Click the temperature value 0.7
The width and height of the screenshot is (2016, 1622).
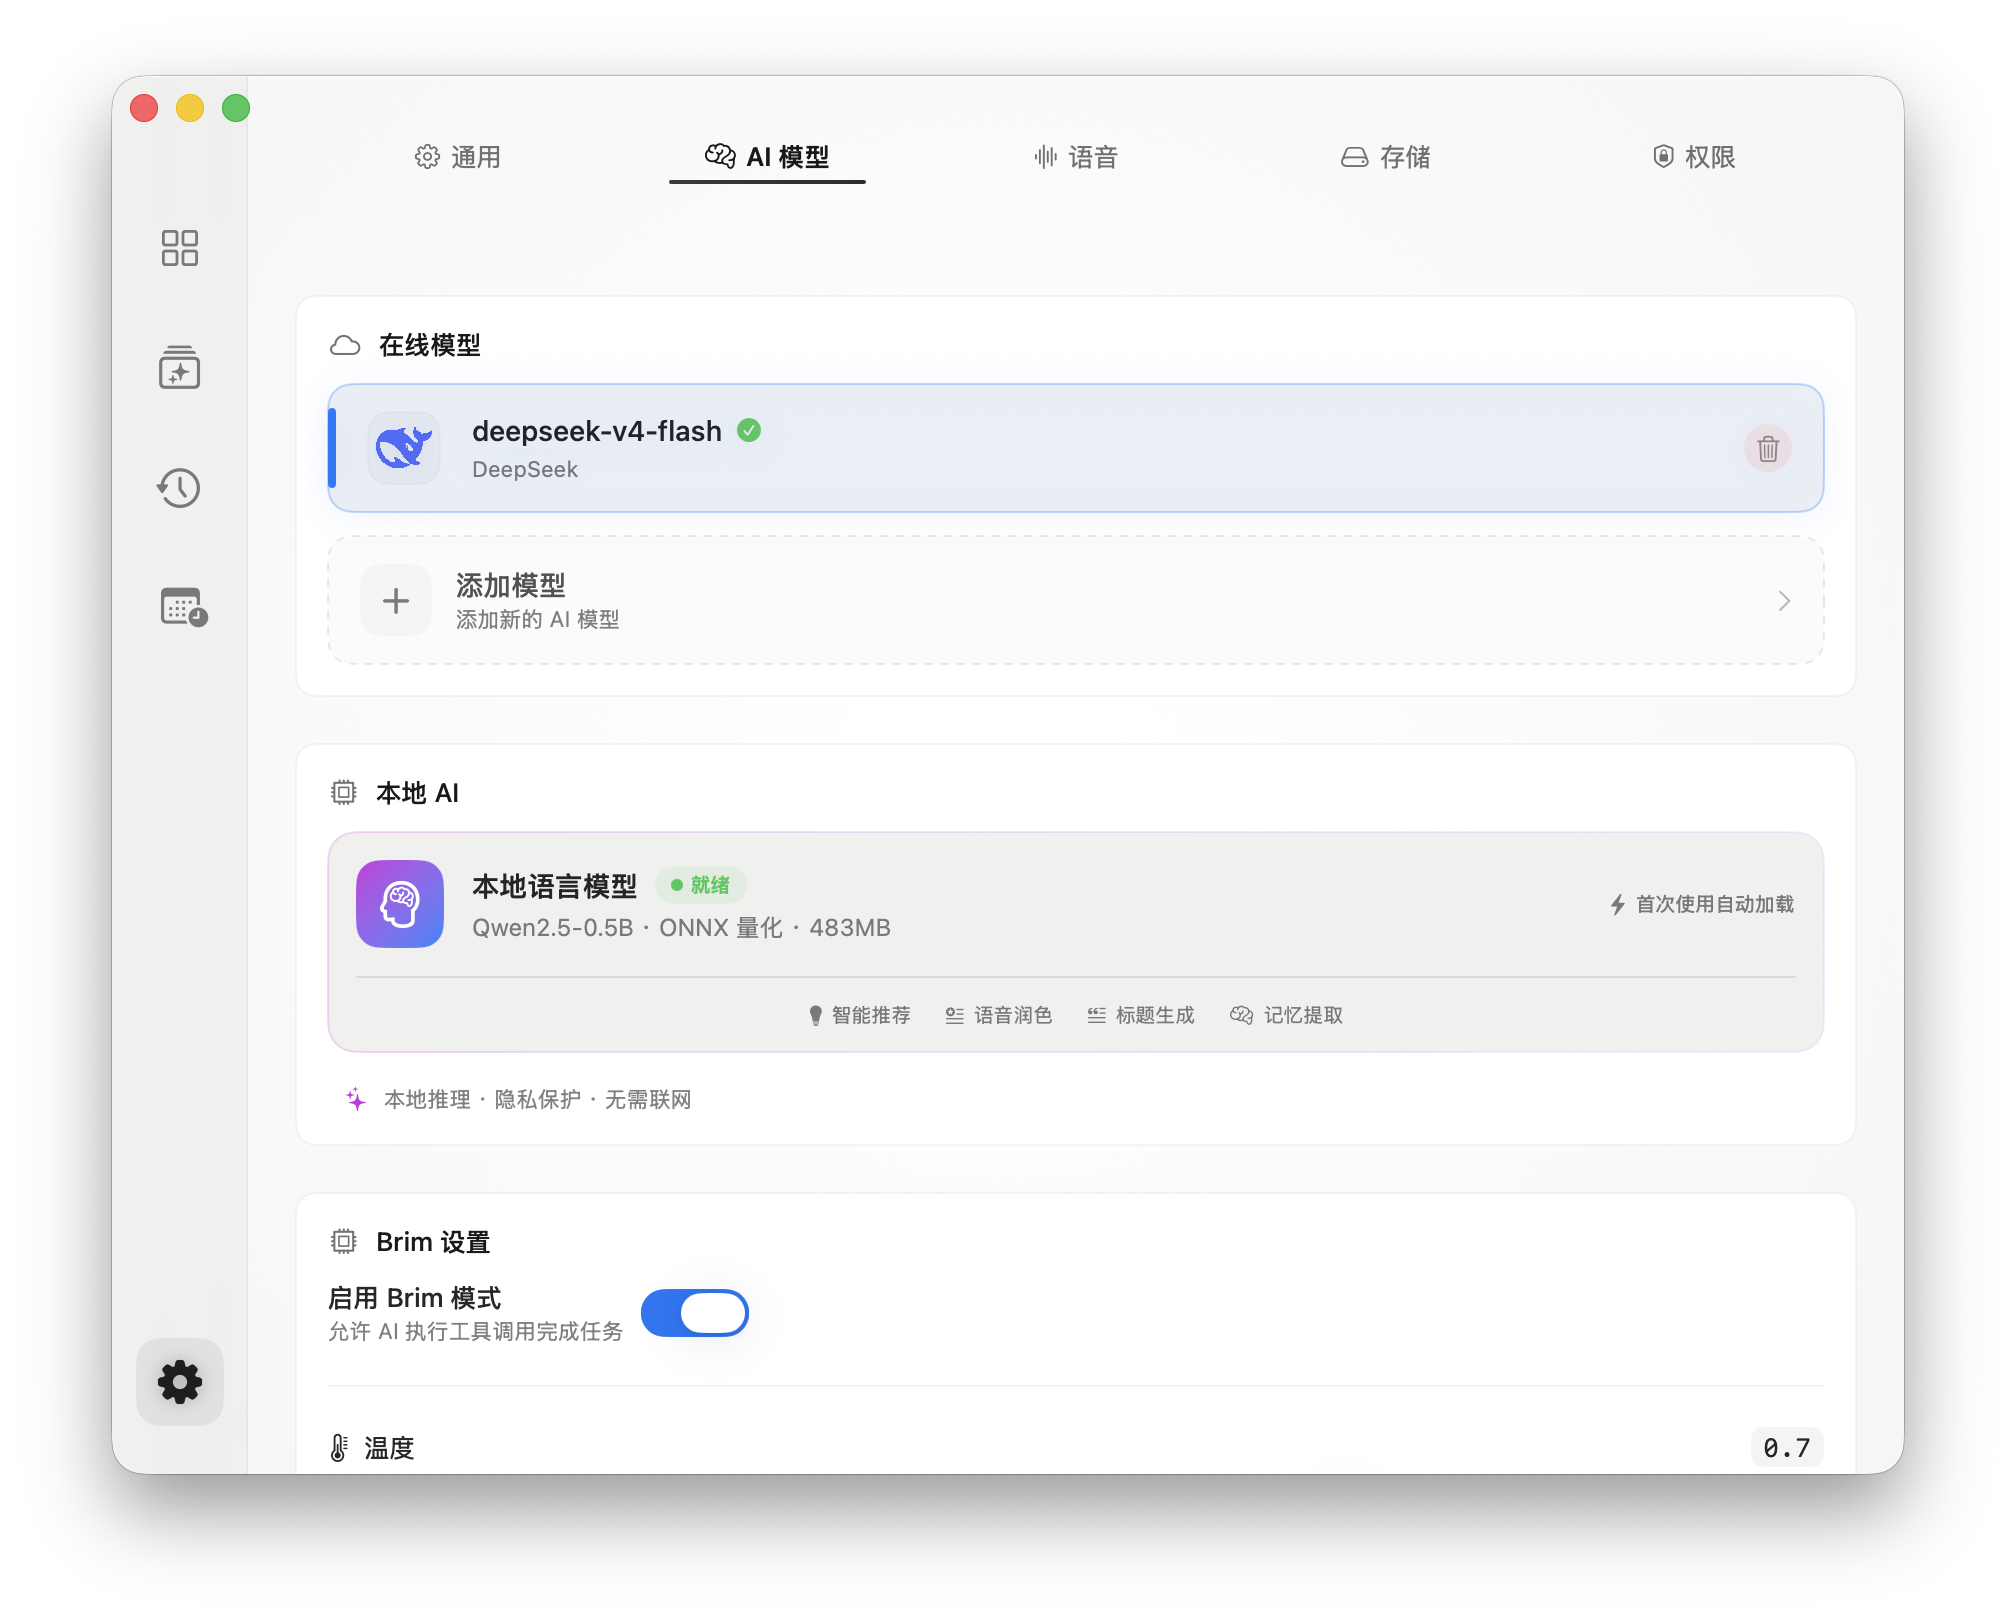click(1787, 1446)
